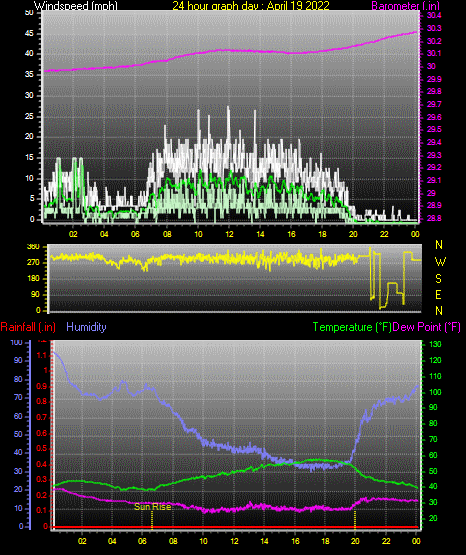Click 270 on the wind direction axis
Screen dimensions: 466x555
33,263
